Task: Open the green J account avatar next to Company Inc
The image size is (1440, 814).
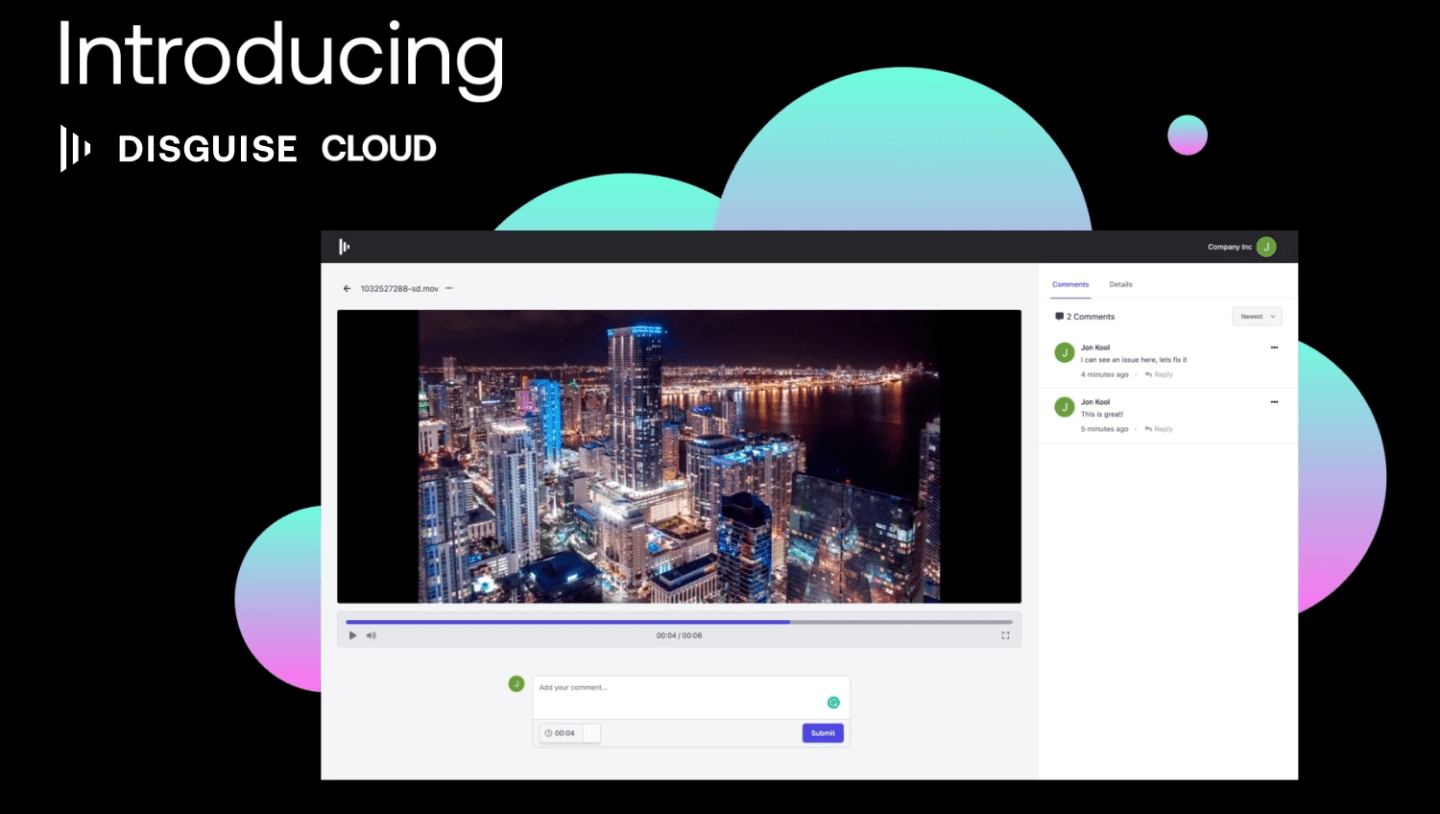Action: (x=1266, y=247)
